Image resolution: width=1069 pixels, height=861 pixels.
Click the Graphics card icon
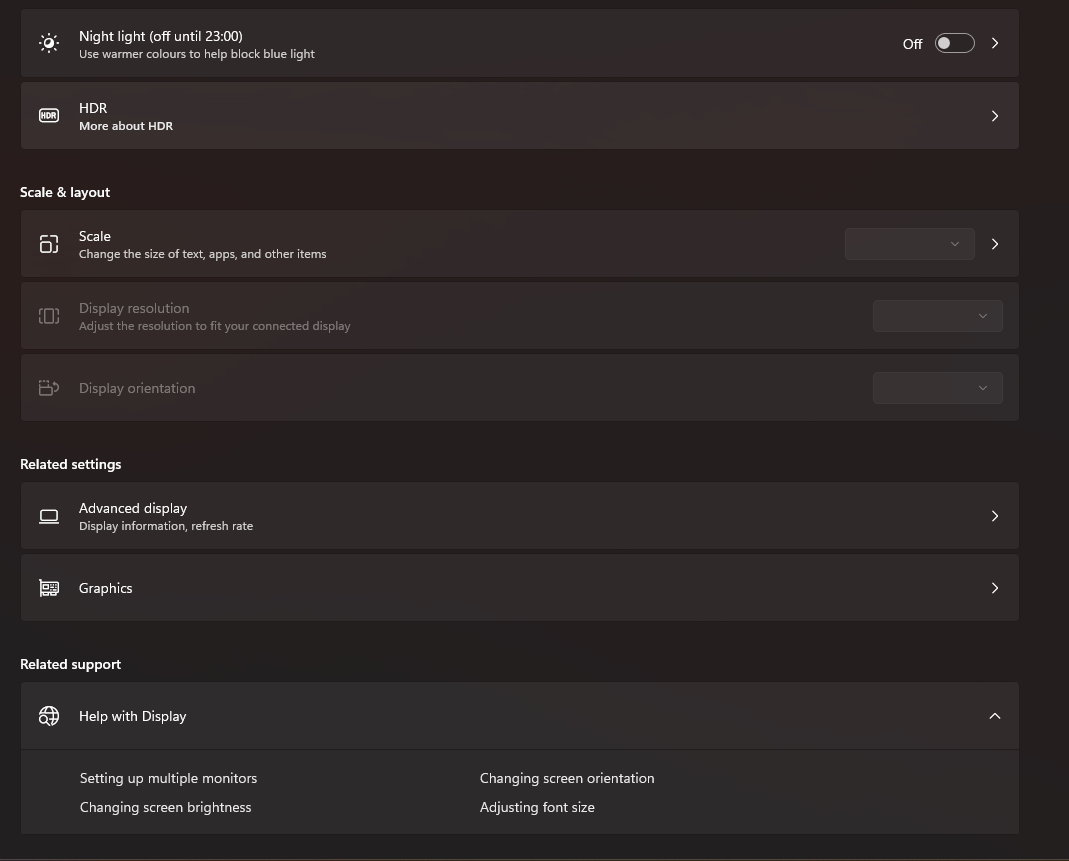(49, 588)
